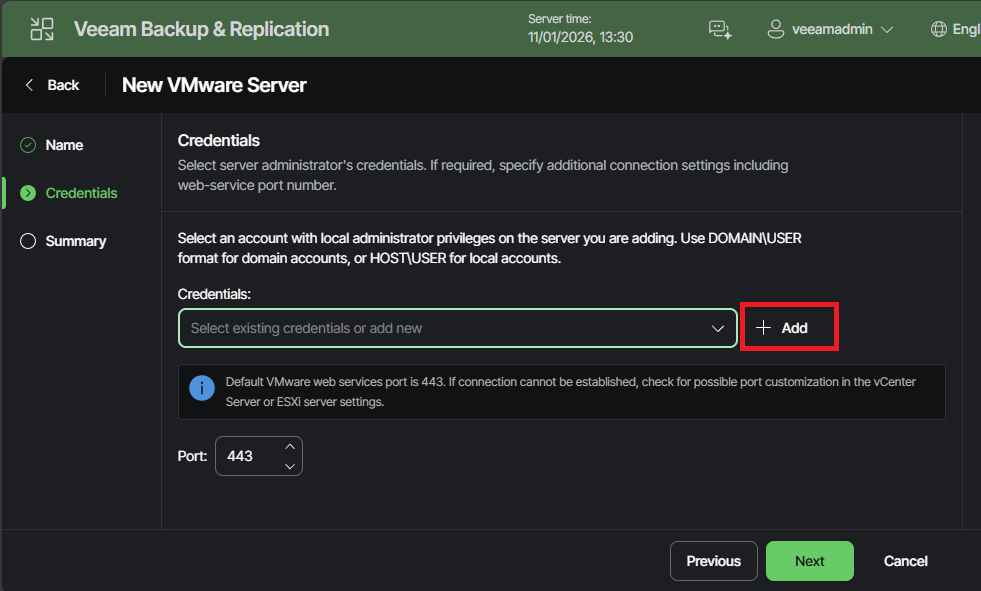Image resolution: width=981 pixels, height=591 pixels.
Task: Click the veeamadmin user account icon
Action: (x=776, y=29)
